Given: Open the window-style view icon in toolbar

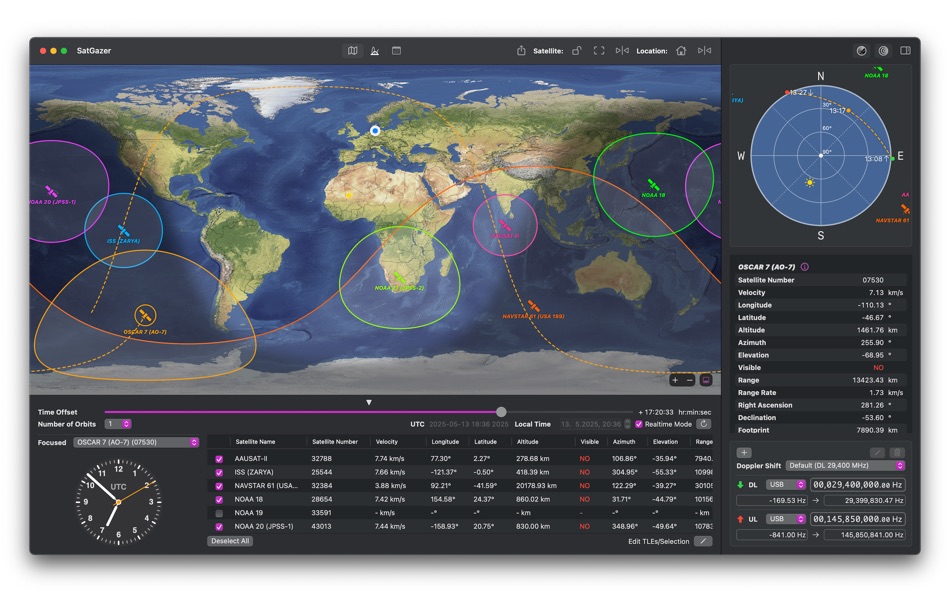Looking at the screenshot, I should click(396, 51).
